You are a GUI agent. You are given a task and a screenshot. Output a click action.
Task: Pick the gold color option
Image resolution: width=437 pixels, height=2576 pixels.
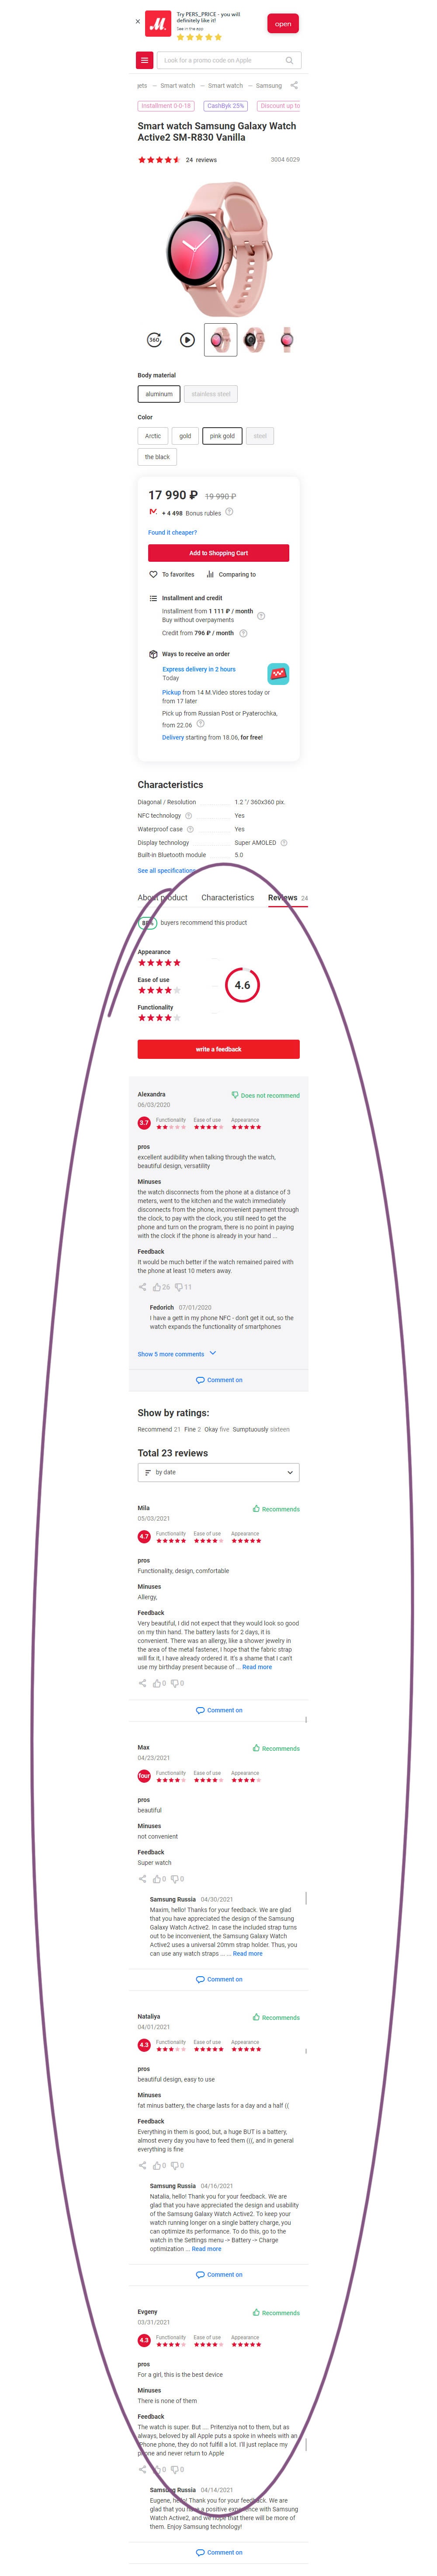[185, 436]
